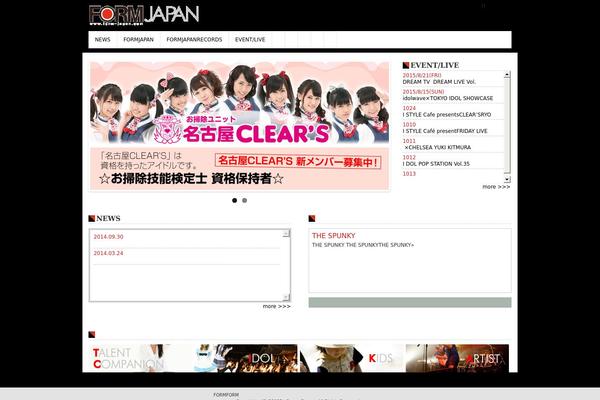
Task: Open the KIDS category banner
Action: (352, 358)
